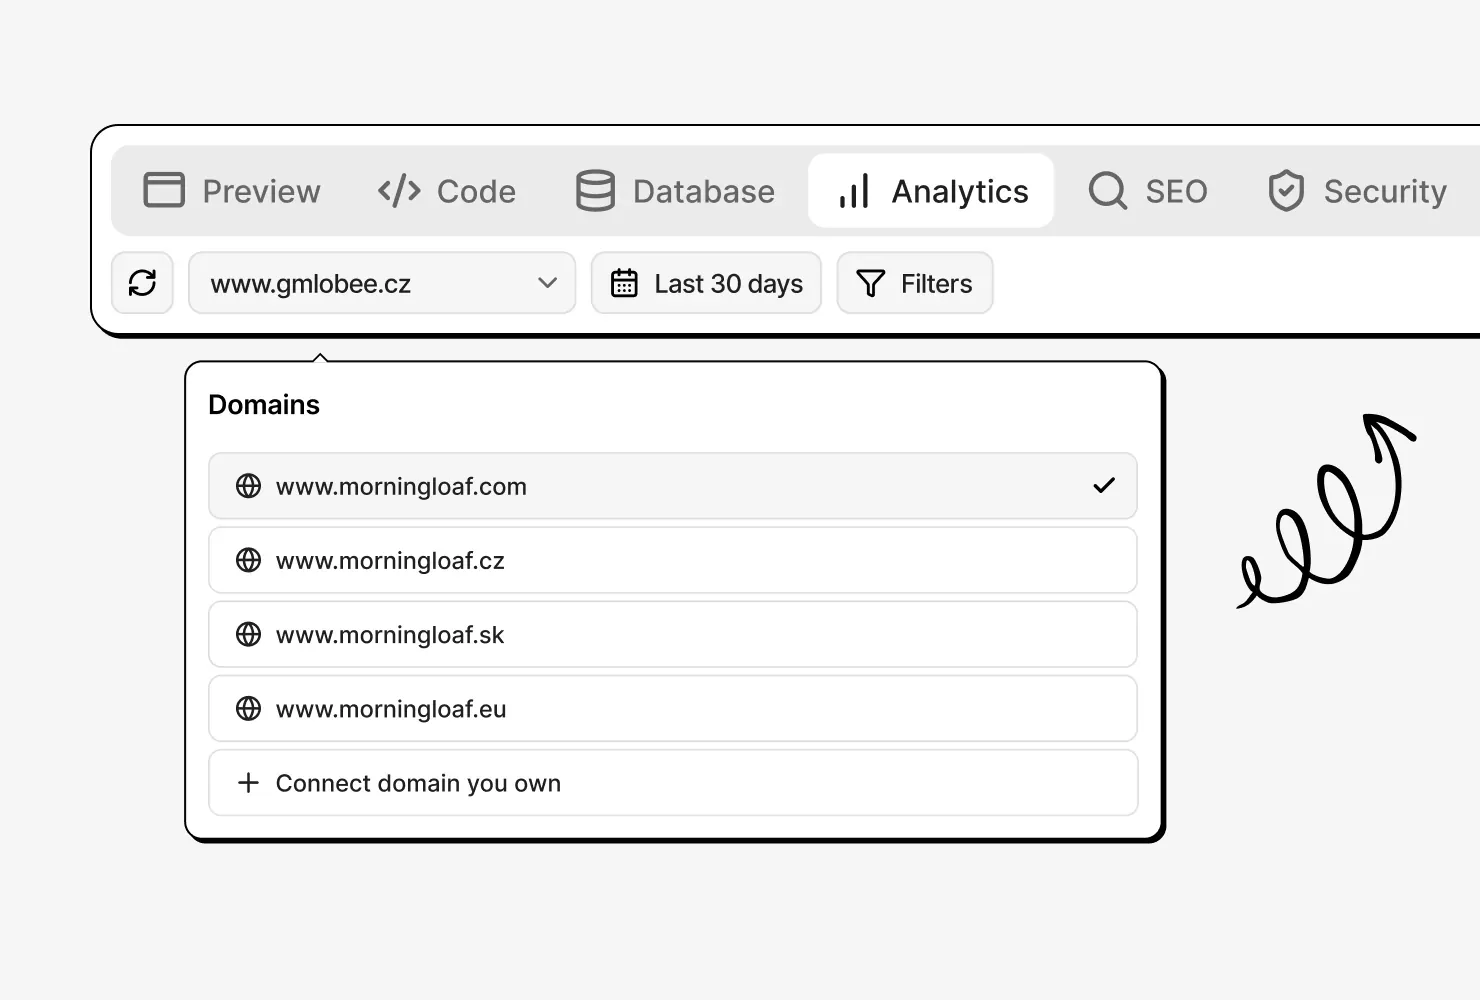Open the Filters button
The image size is (1480, 1000).
(x=915, y=283)
